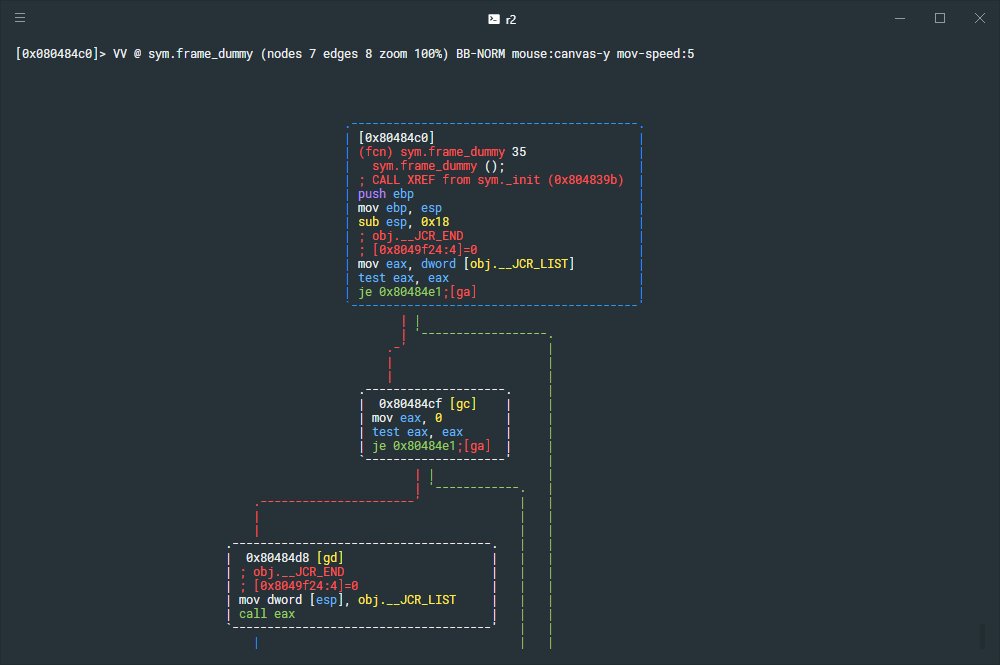The width and height of the screenshot is (1000, 665).
Task: Select 'mov dword [esp], obj.__JCR_LIST' instruction
Action: (348, 600)
